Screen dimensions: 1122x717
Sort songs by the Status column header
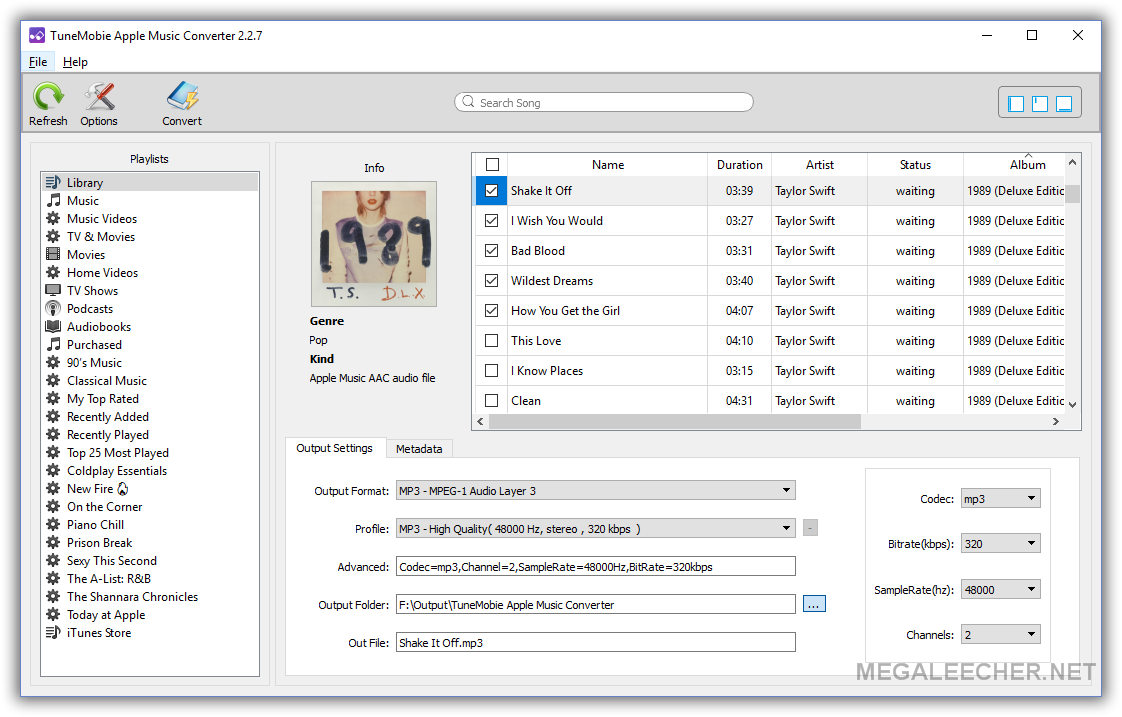(x=915, y=165)
